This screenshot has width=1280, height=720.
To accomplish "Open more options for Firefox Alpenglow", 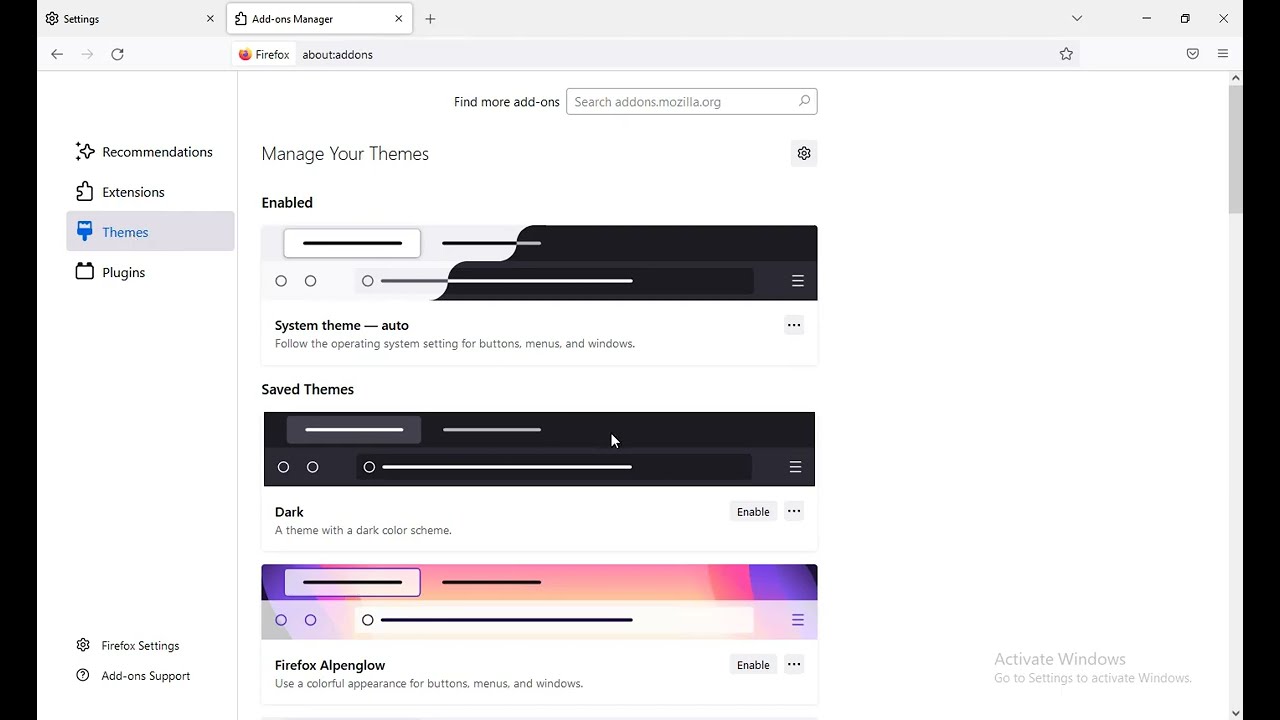I will coord(794,665).
